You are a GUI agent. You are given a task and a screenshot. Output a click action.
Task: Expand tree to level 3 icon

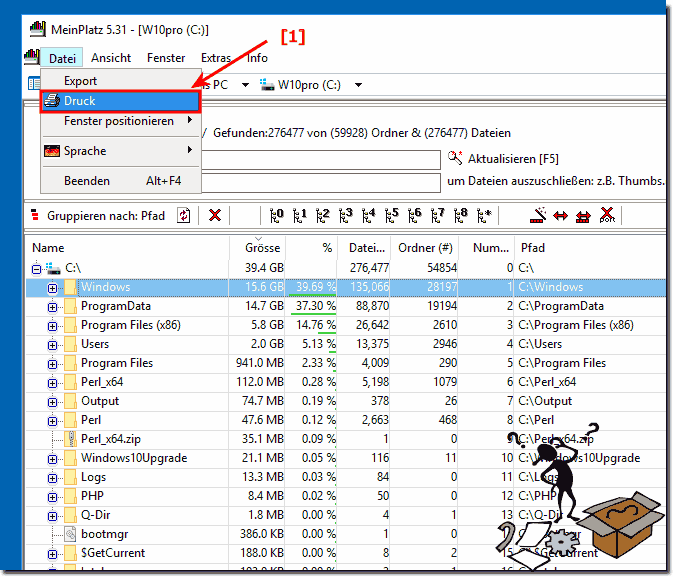click(346, 215)
